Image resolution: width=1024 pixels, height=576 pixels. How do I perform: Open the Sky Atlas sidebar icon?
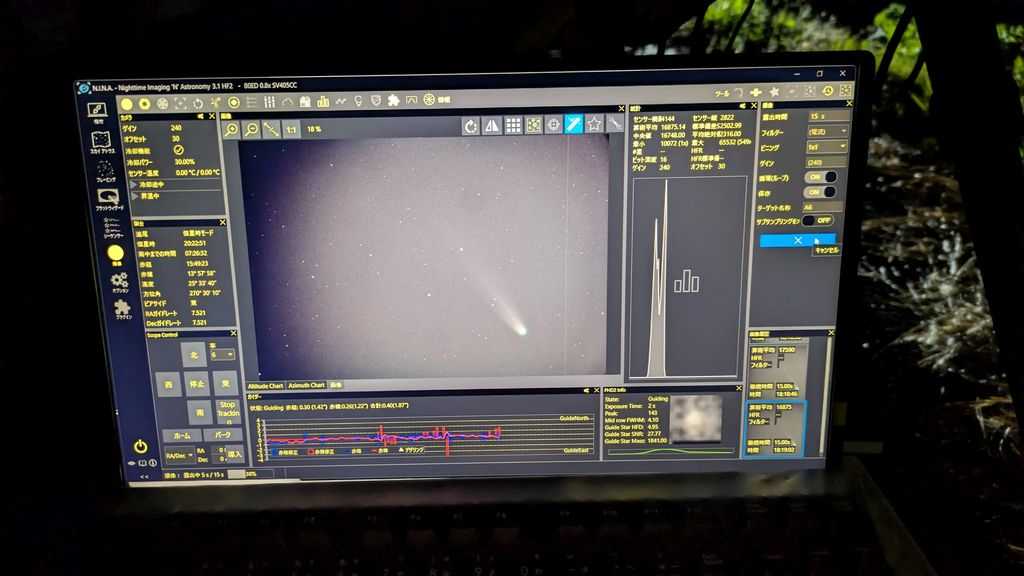coord(102,142)
